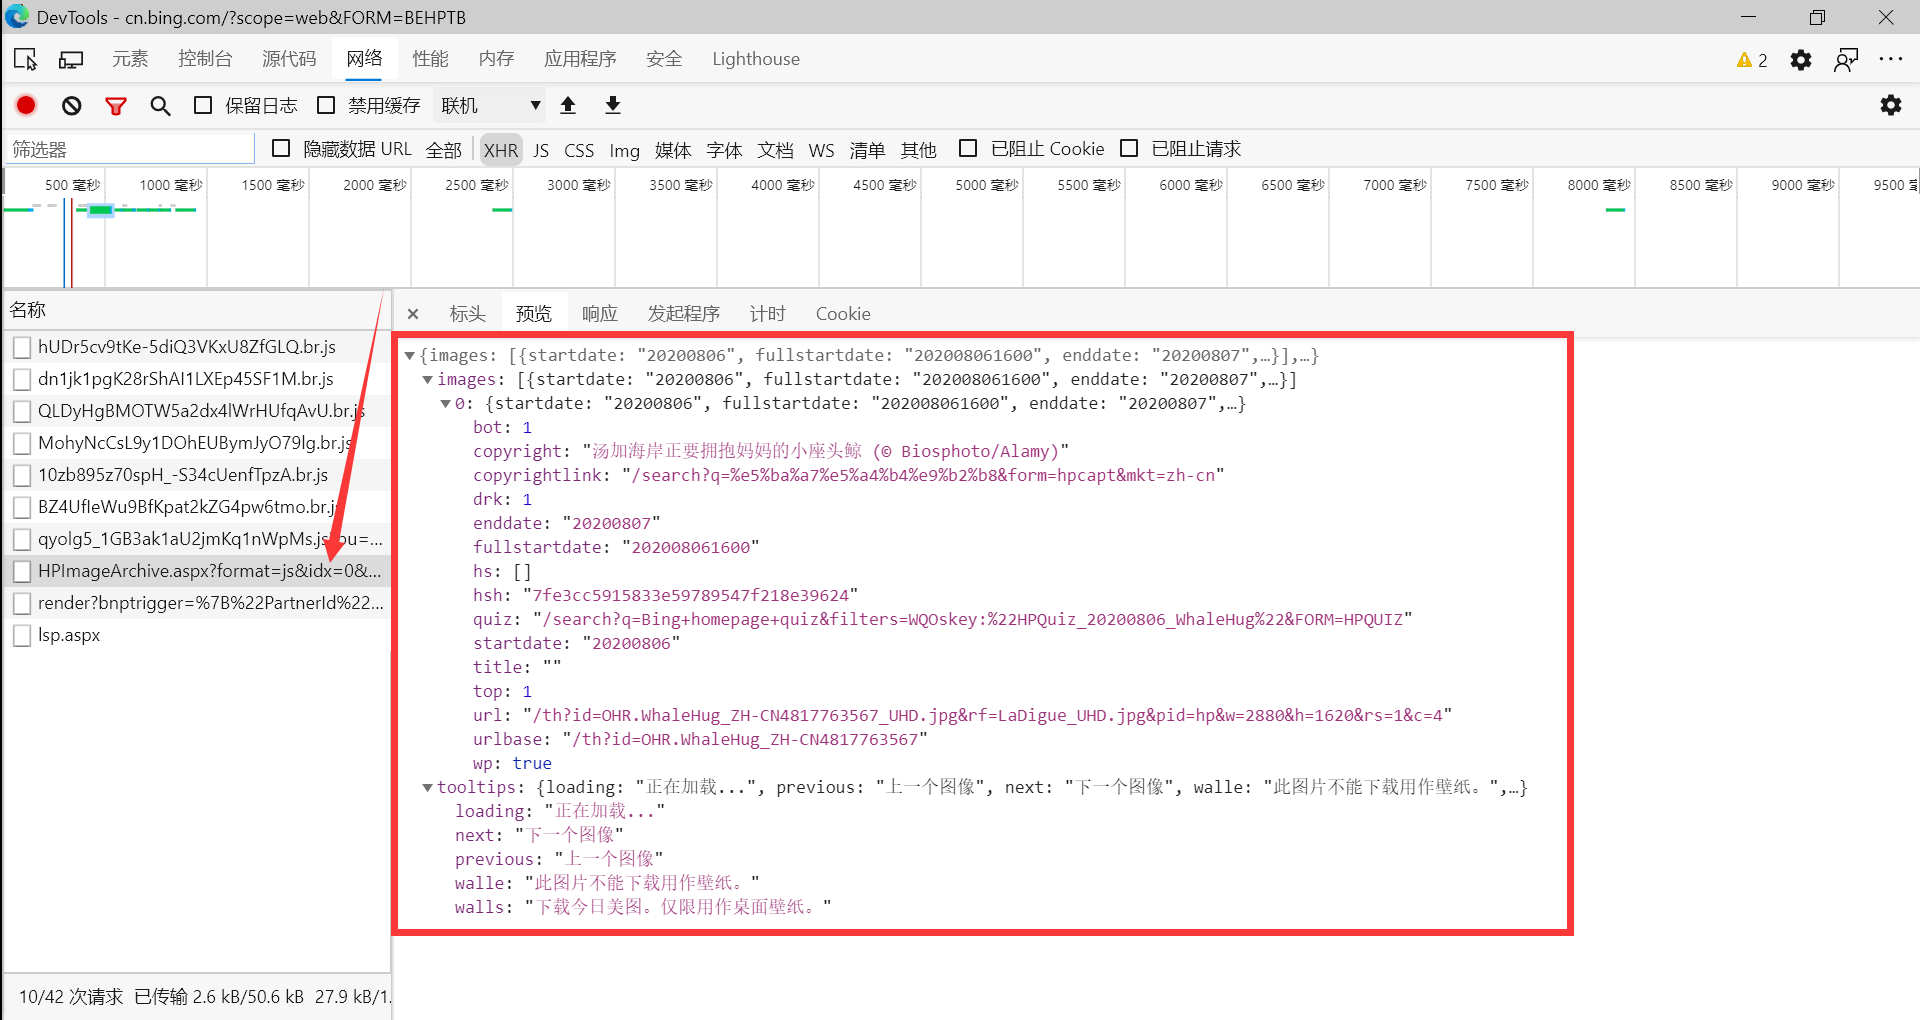Switch to the 响应 tab
This screenshot has height=1020, width=1920.
598,313
